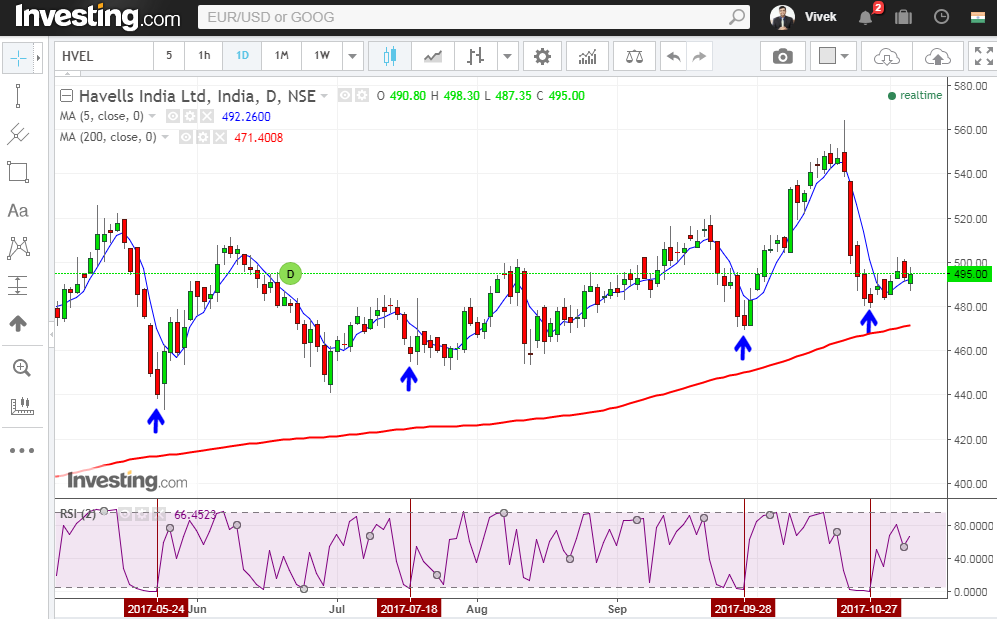Image resolution: width=997 pixels, height=619 pixels.
Task: Open MA (5, close, 0) dropdown arrow
Action: (152, 116)
